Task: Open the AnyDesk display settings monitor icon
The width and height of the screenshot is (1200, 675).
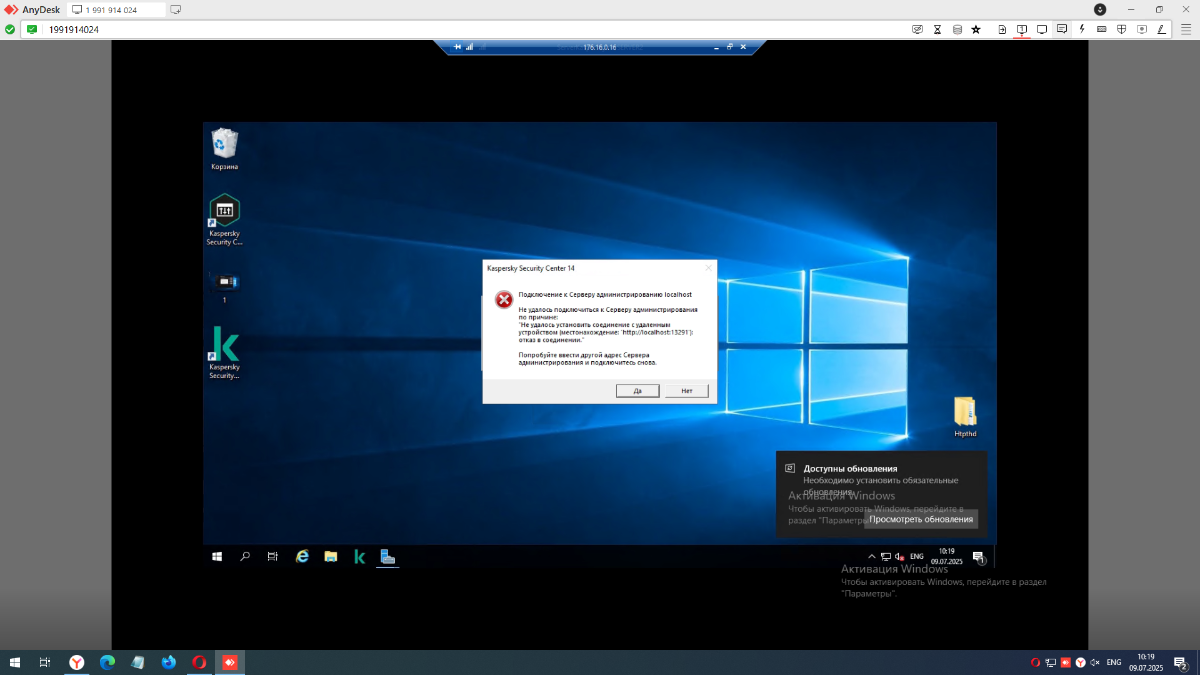Action: (x=1042, y=29)
